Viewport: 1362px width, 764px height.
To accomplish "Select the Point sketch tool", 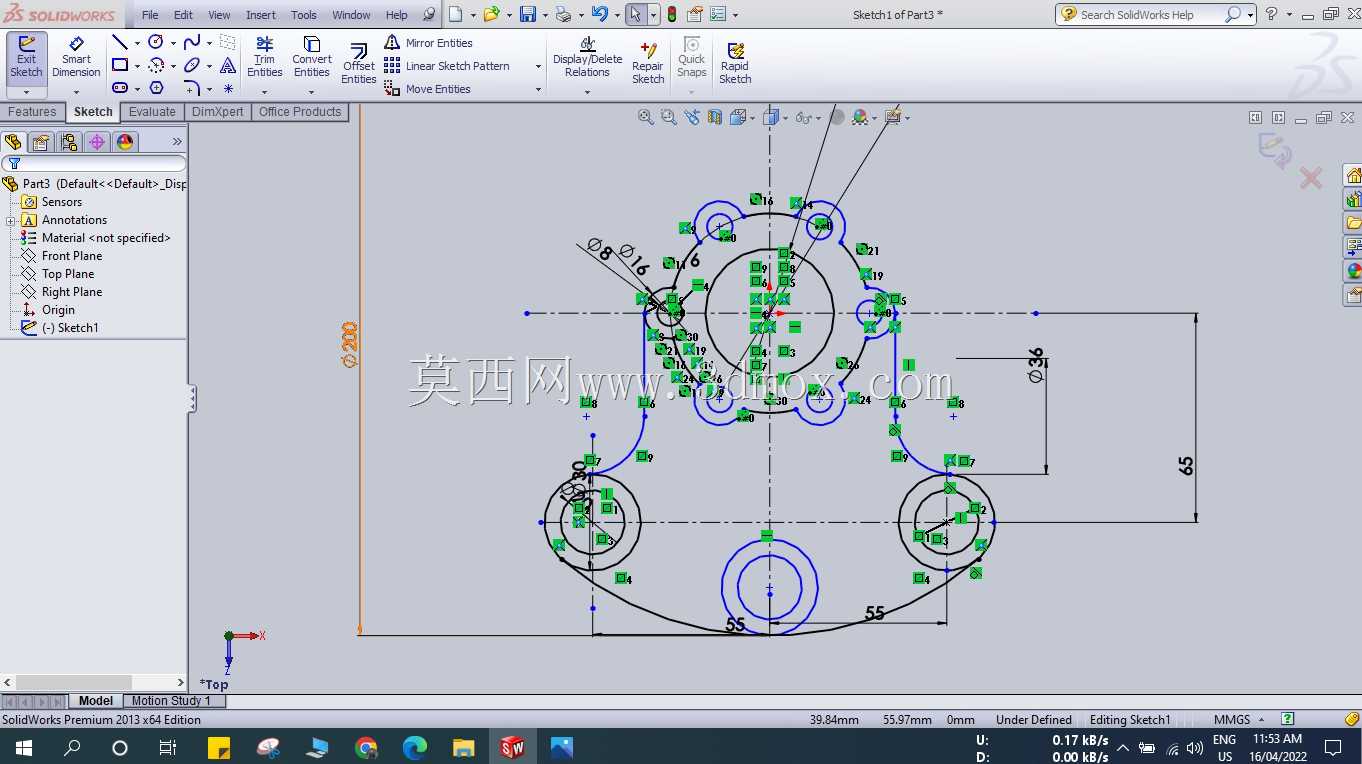I will coord(228,88).
